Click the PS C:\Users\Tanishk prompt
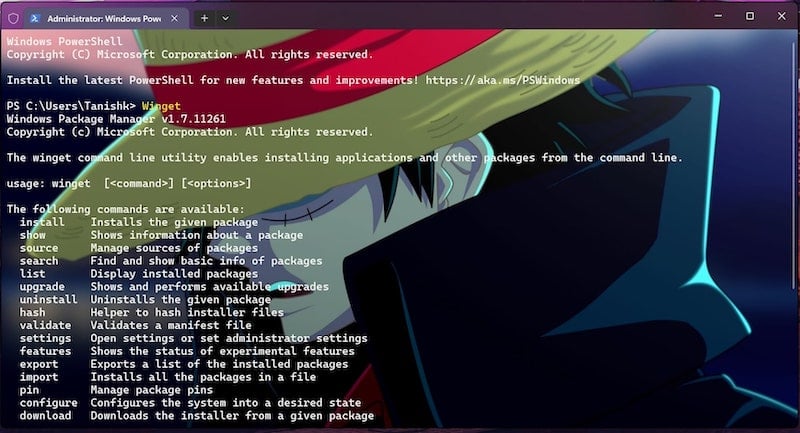The width and height of the screenshot is (800, 433). tap(71, 106)
